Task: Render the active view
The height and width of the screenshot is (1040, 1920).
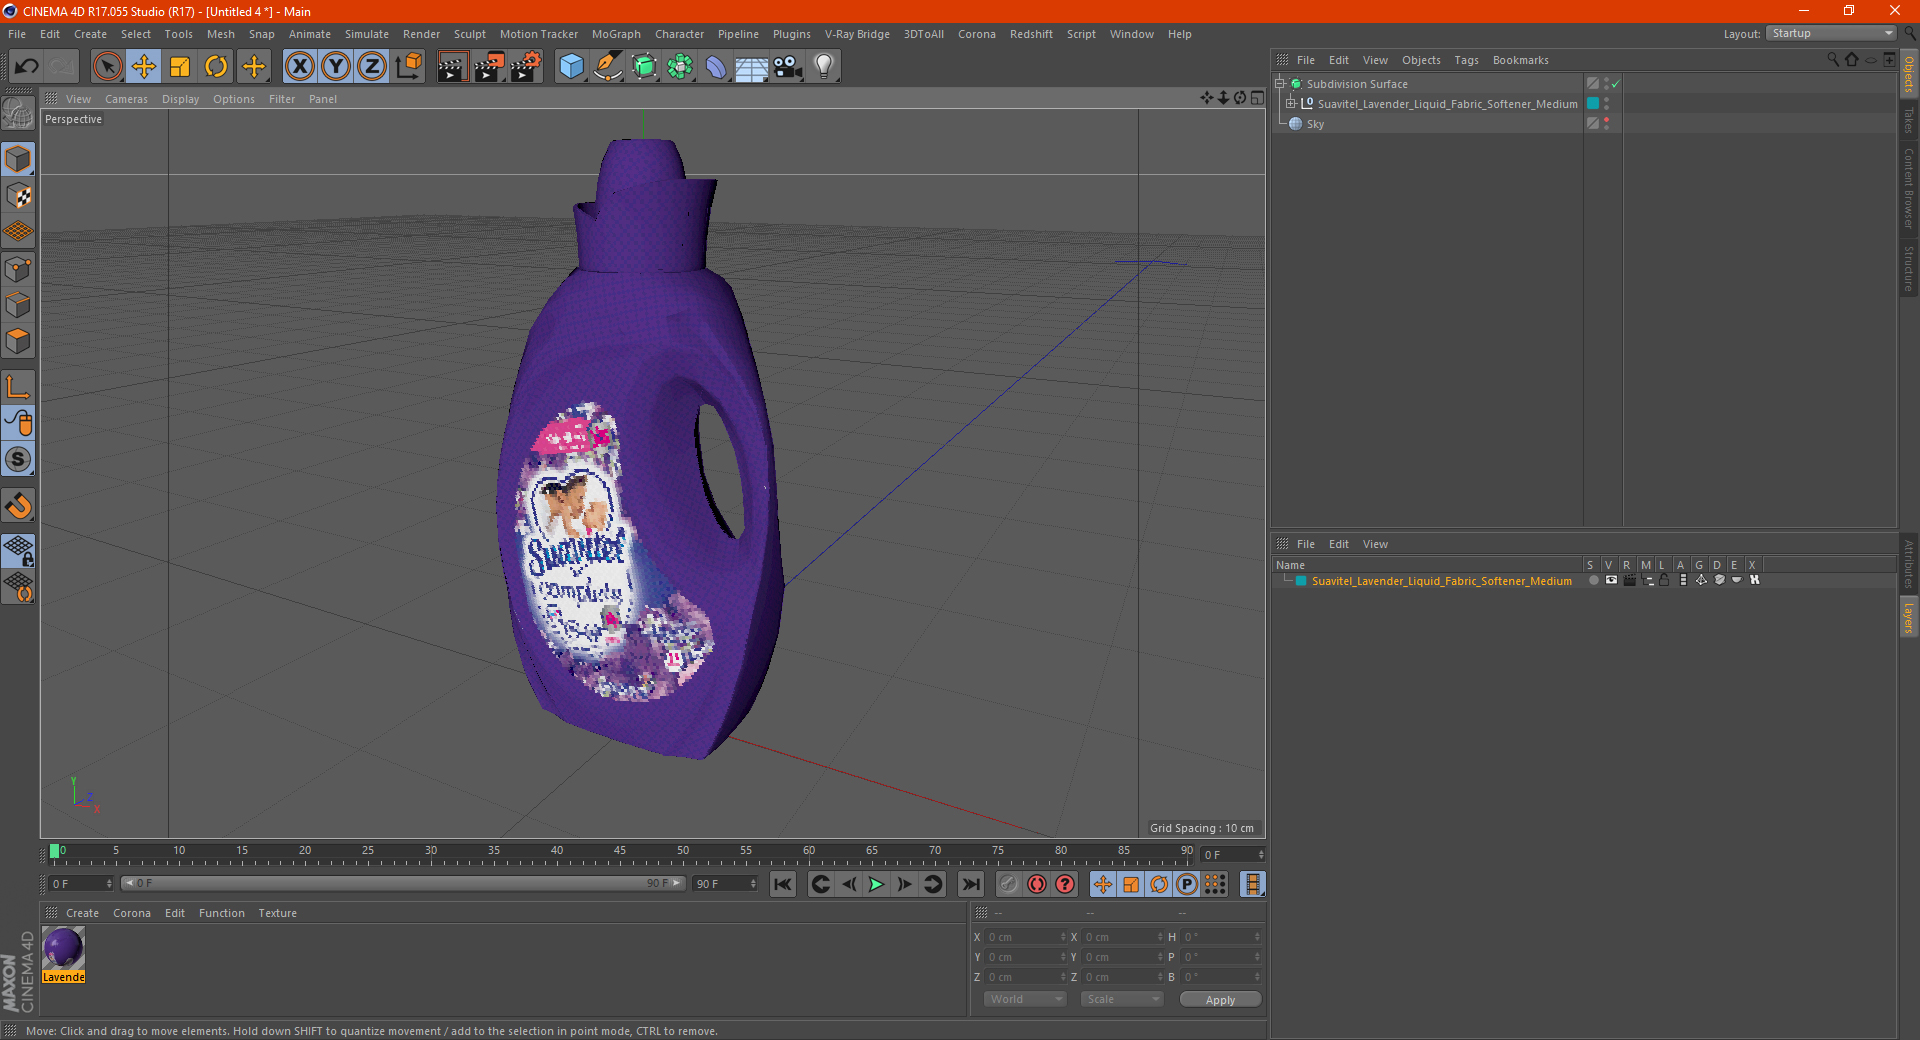Action: coord(452,67)
